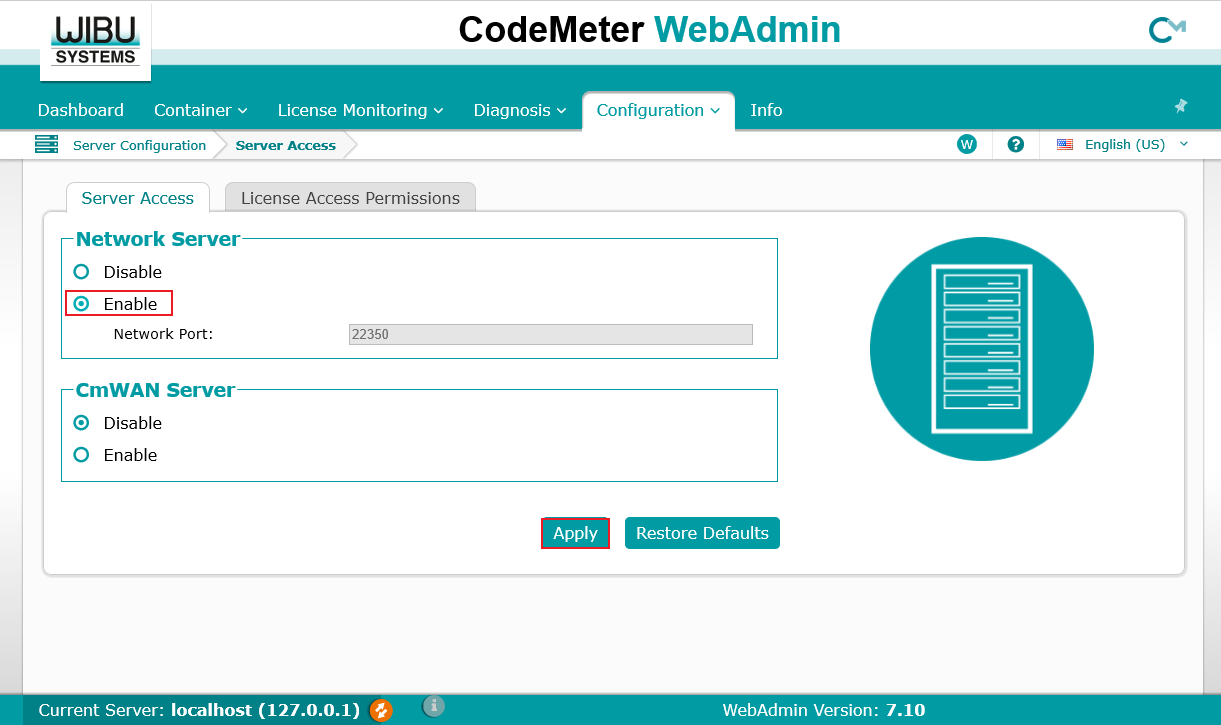Select Disable under Network Server
This screenshot has width=1221, height=725.
(x=82, y=272)
